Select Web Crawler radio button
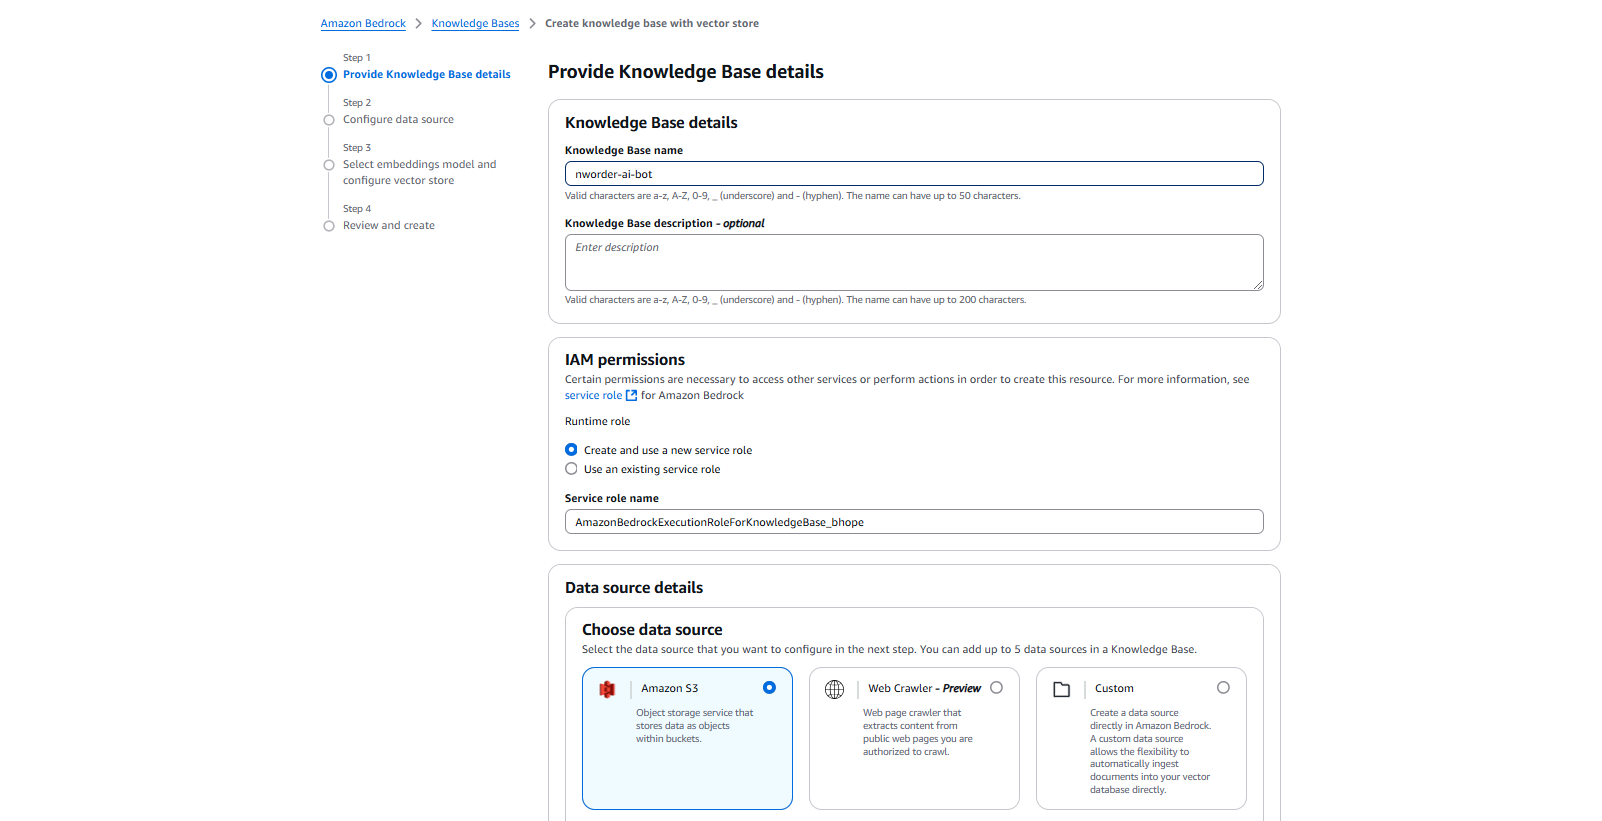Screen dimensions: 1602x821 coord(996,688)
